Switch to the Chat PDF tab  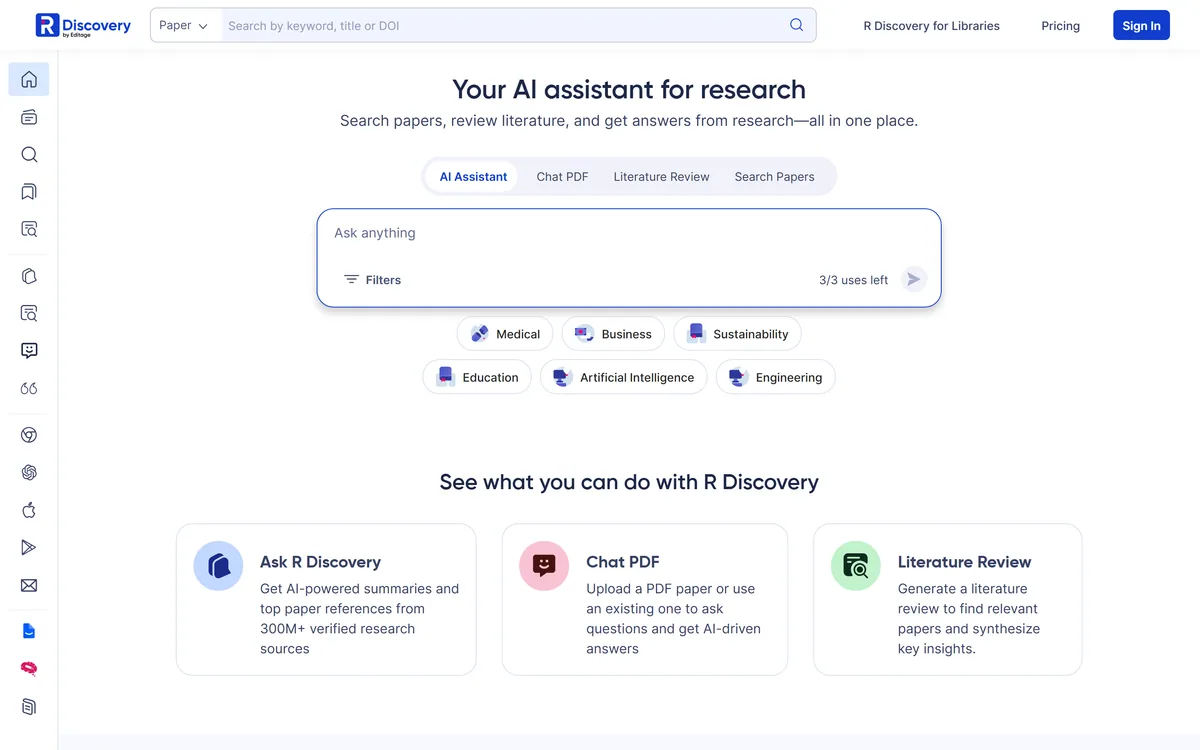(562, 177)
